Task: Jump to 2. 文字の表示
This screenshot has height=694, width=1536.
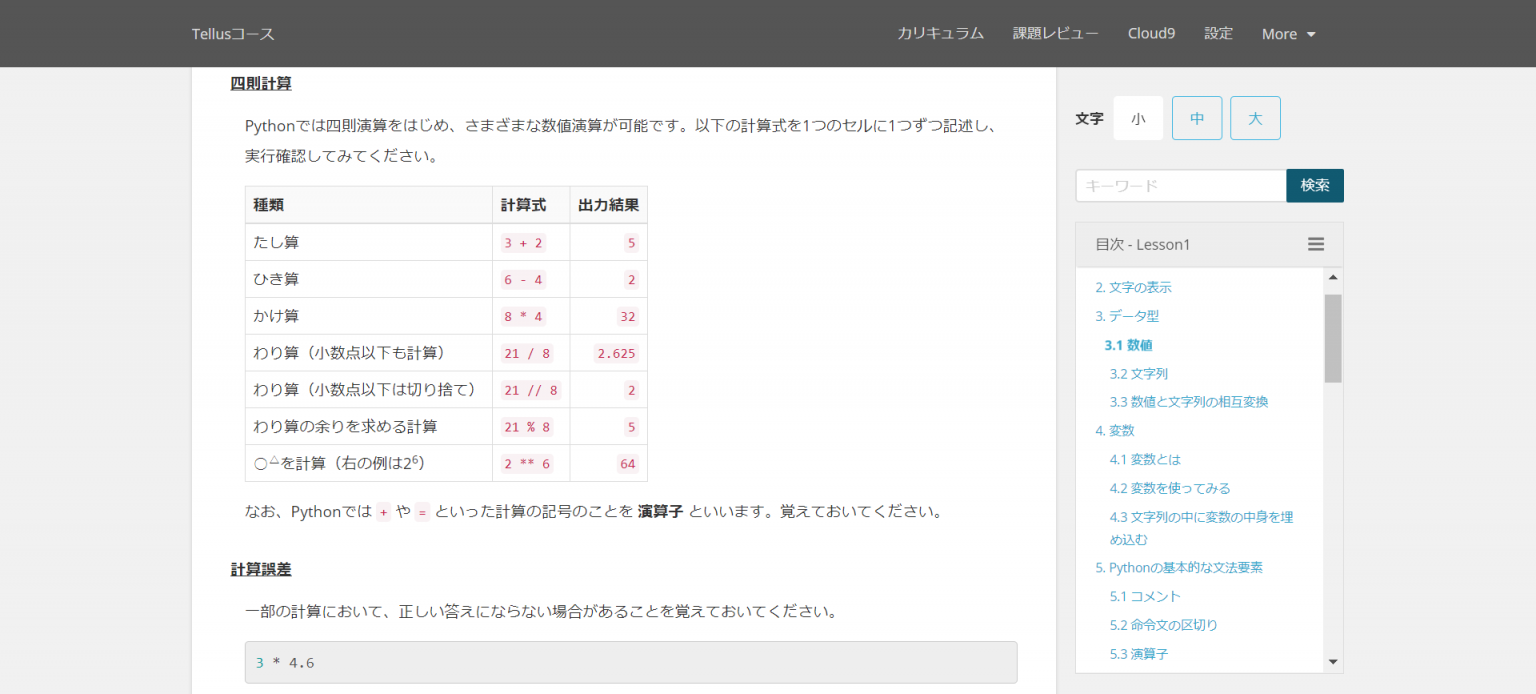Action: [1133, 287]
